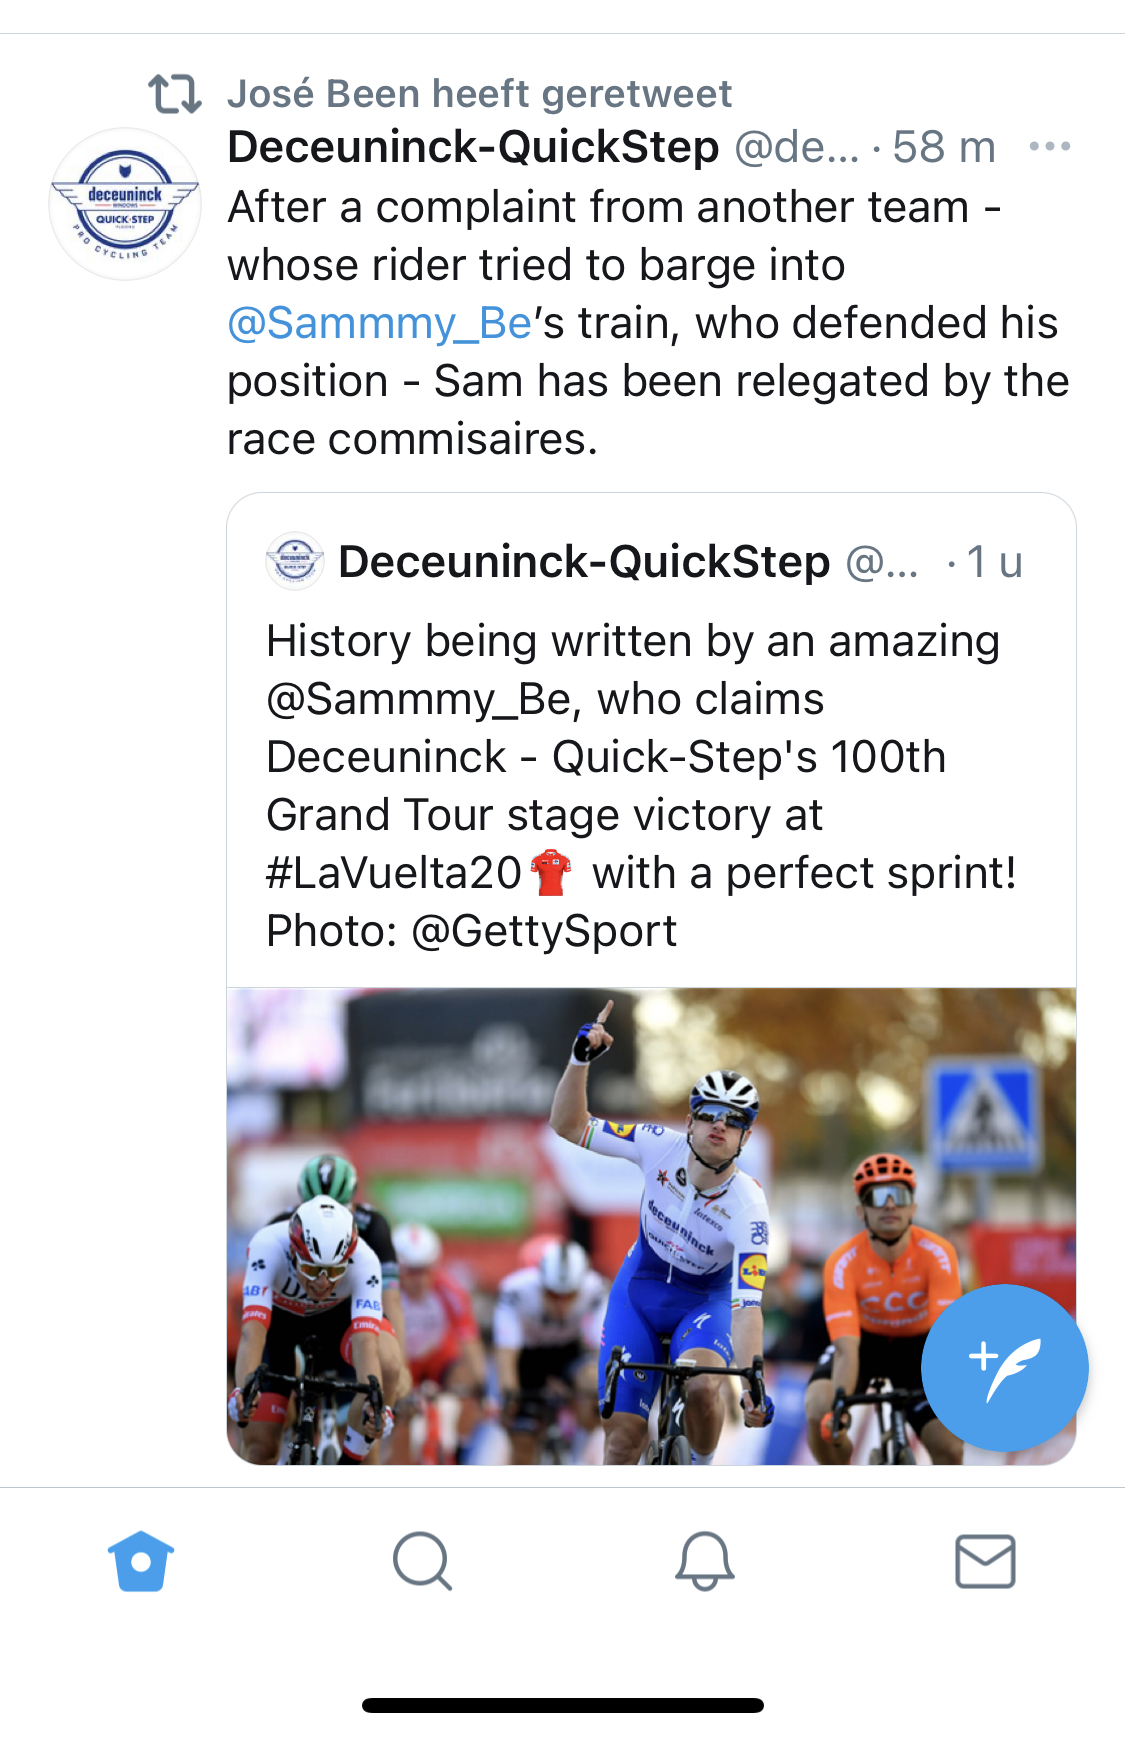Open the Deceuninck-QuickStep author name
1125x1737 pixels.
point(473,147)
